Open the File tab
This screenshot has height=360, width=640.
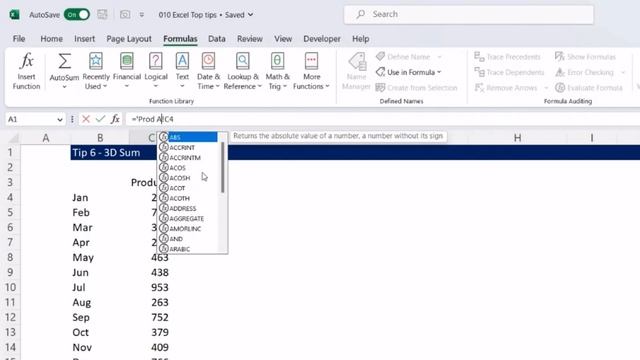click(x=19, y=39)
